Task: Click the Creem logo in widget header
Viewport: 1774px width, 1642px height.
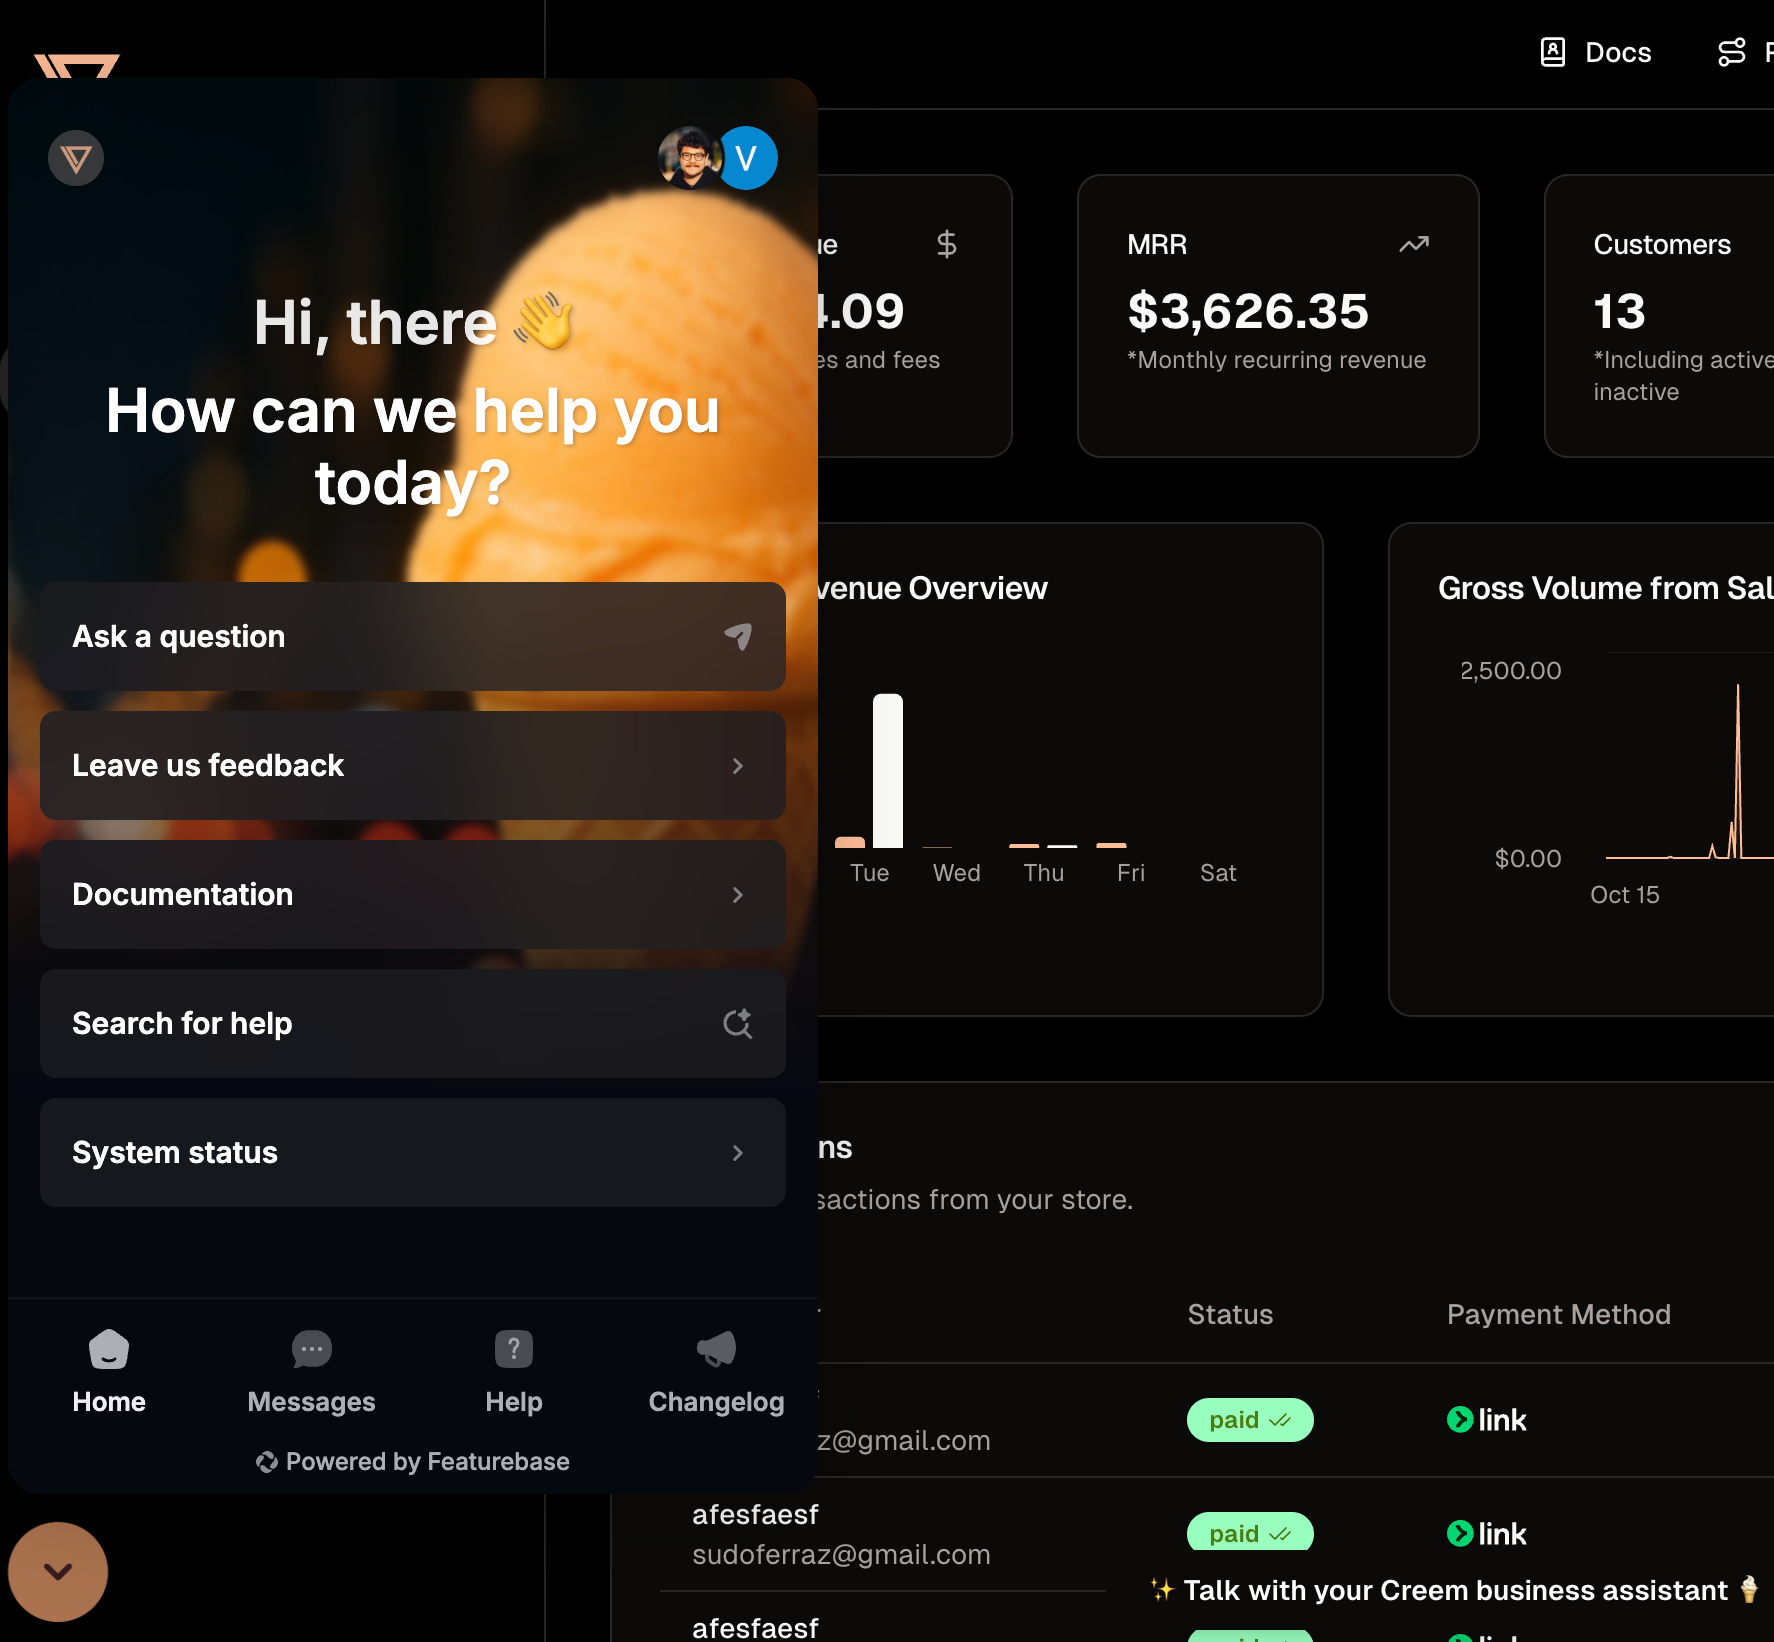Action: pyautogui.click(x=76, y=158)
